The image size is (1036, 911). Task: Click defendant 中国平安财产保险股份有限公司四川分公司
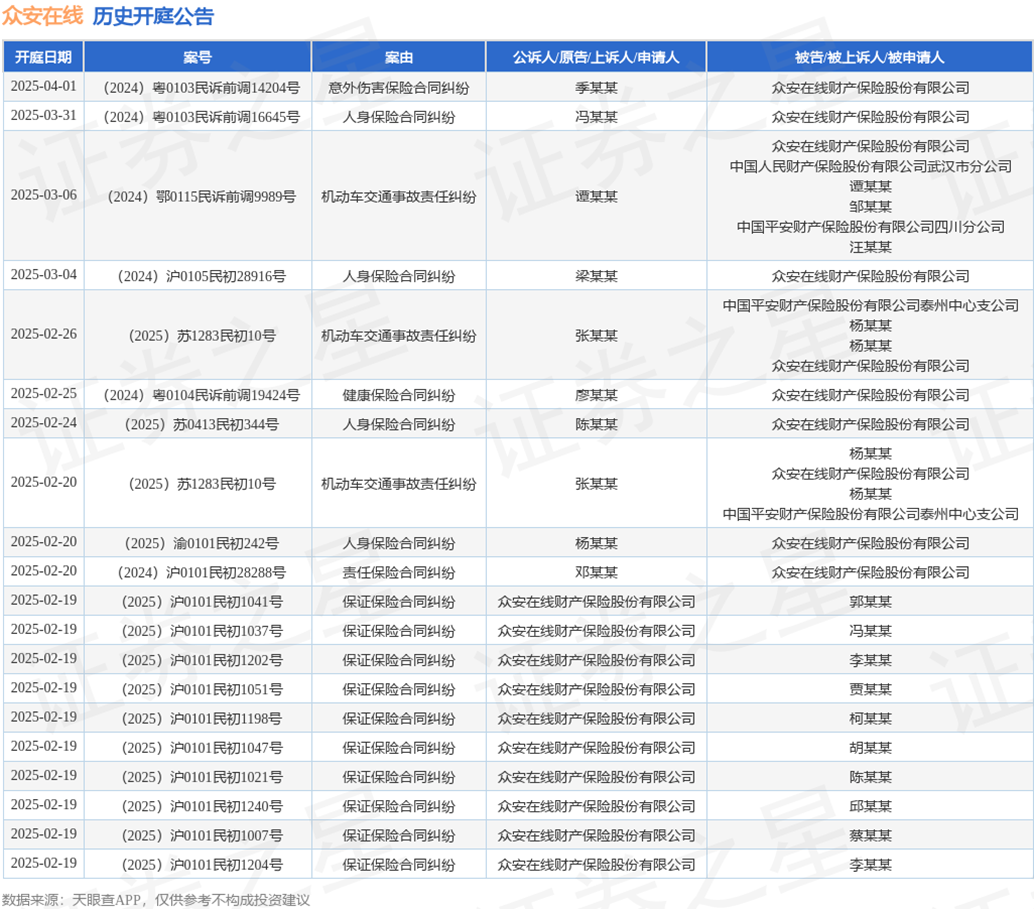(x=870, y=227)
